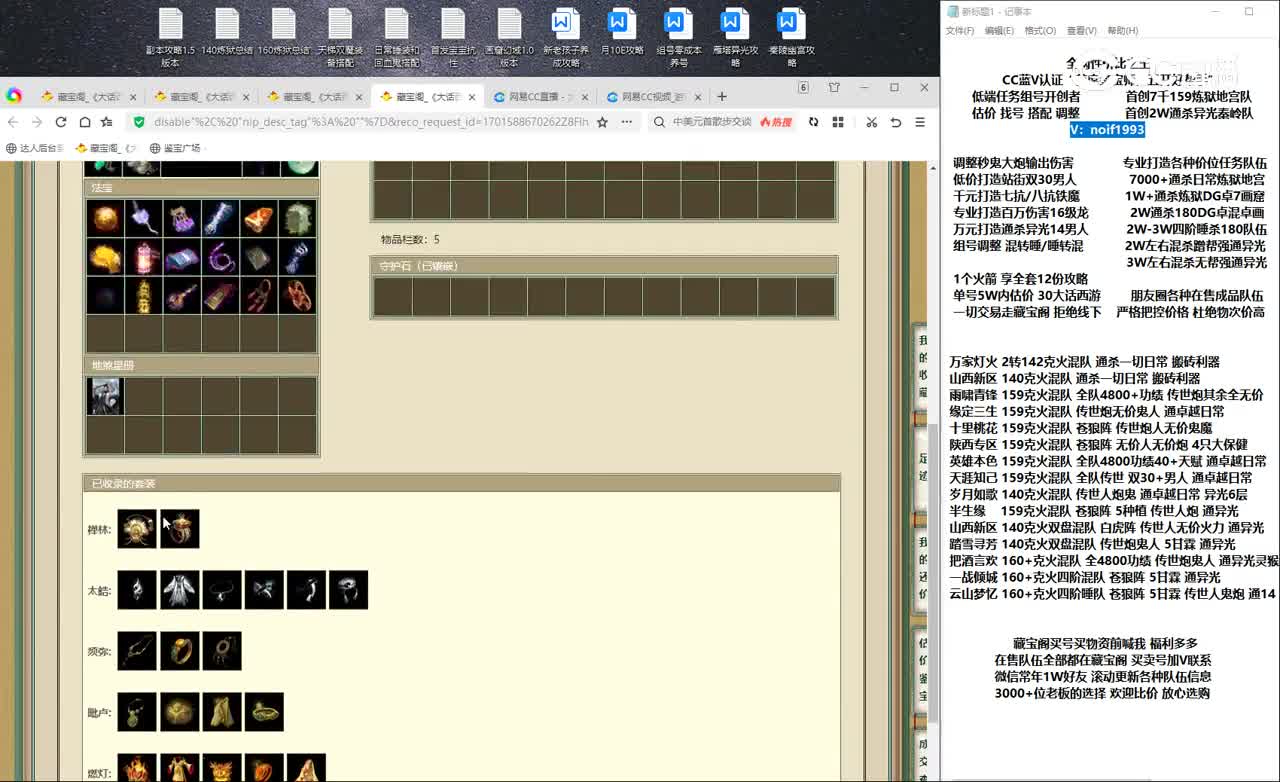Select the necklace item in 毗卢 row

click(137, 712)
